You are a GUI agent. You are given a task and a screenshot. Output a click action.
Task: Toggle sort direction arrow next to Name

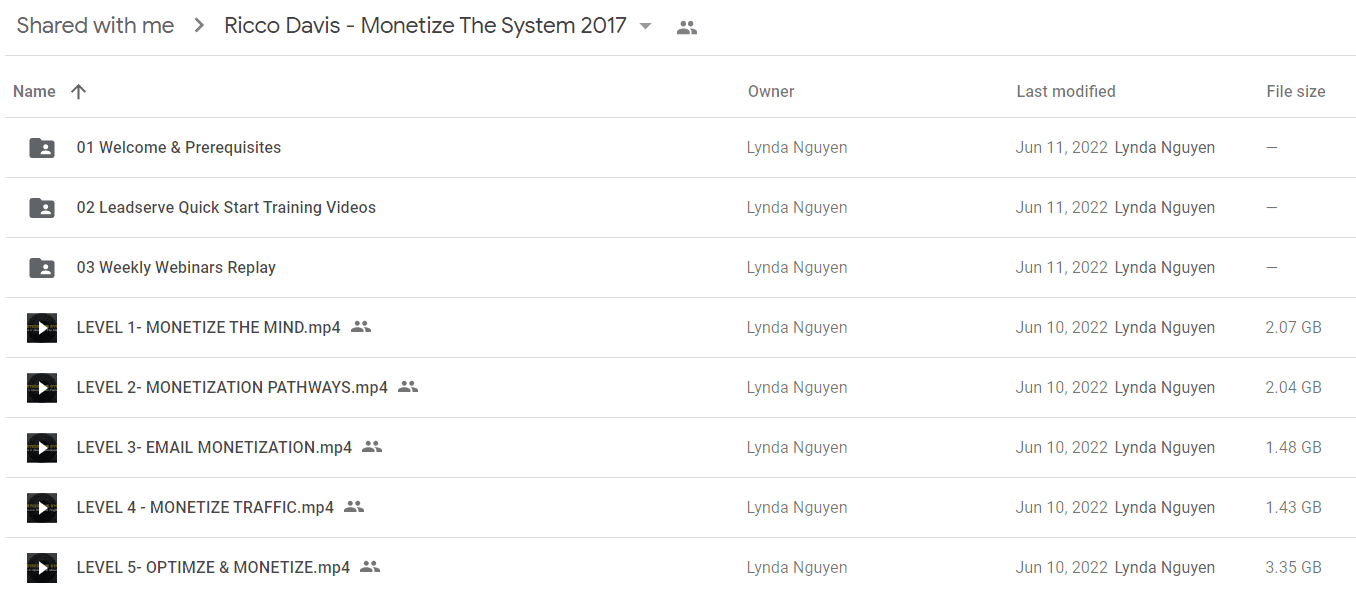point(78,91)
